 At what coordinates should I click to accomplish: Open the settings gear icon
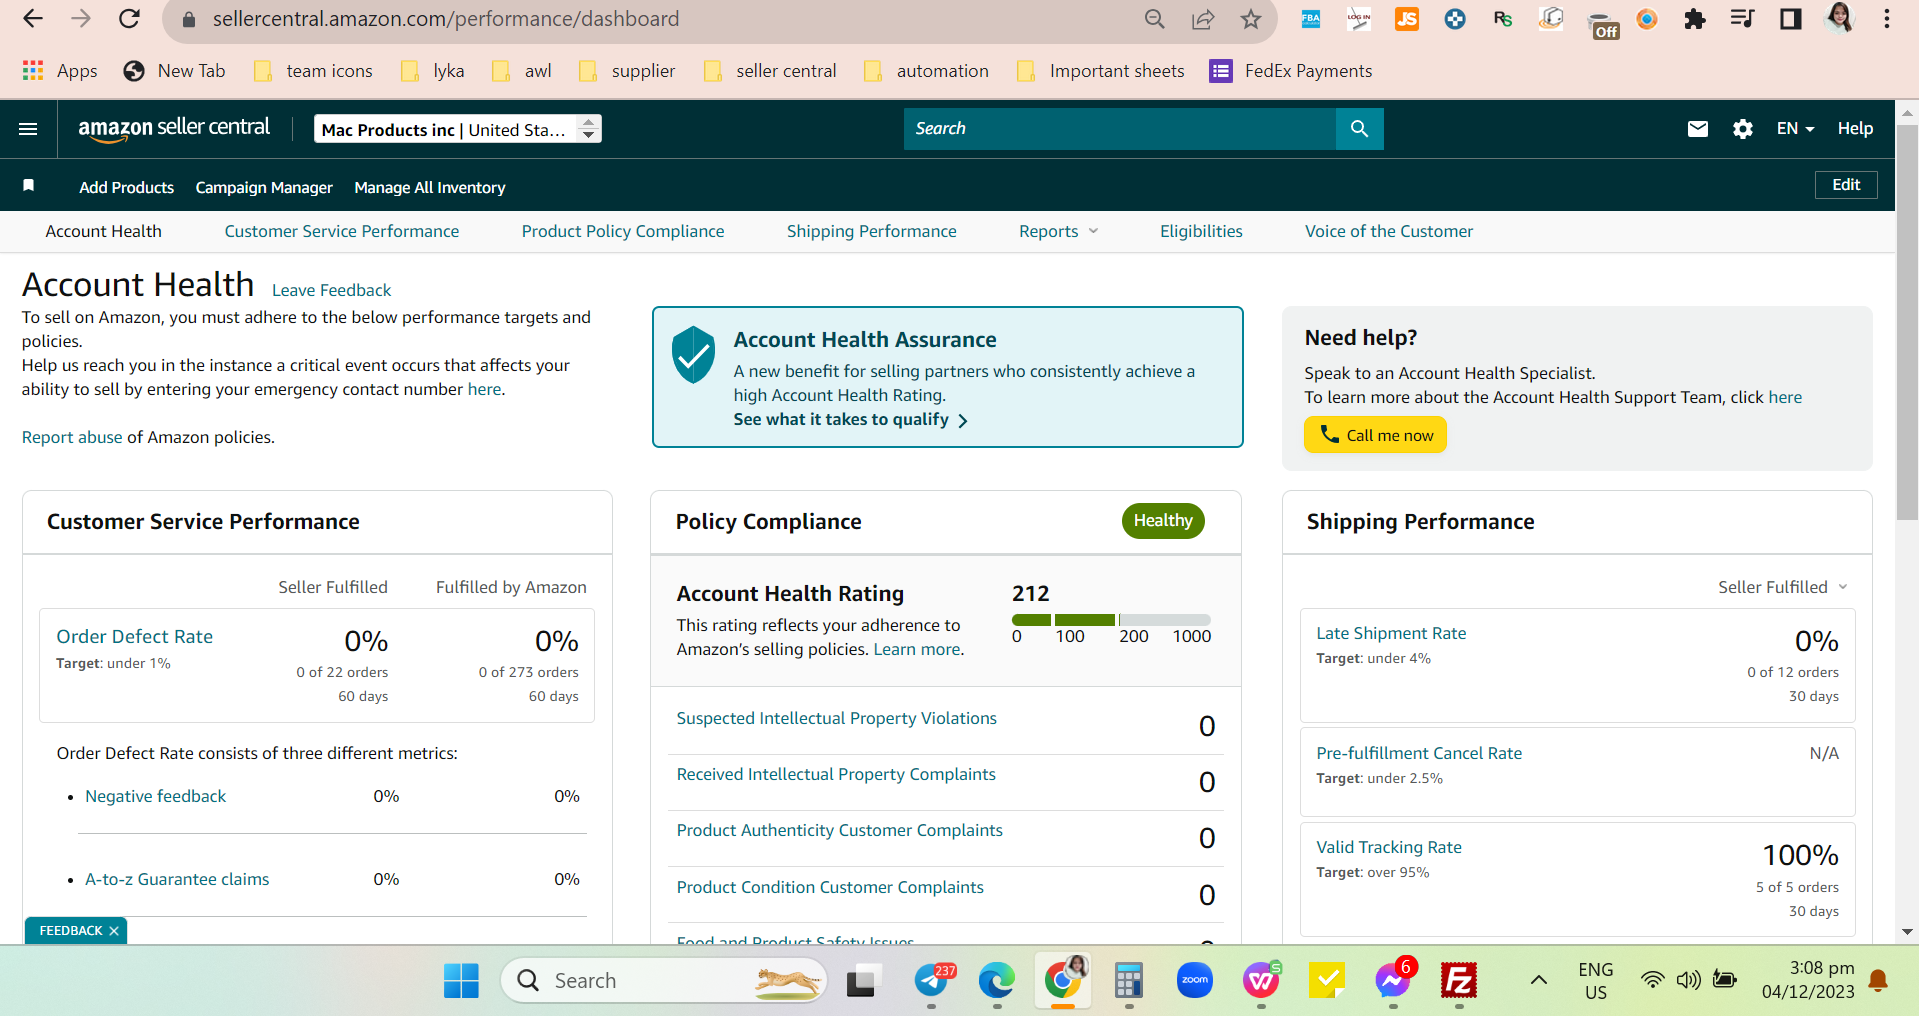[1743, 129]
